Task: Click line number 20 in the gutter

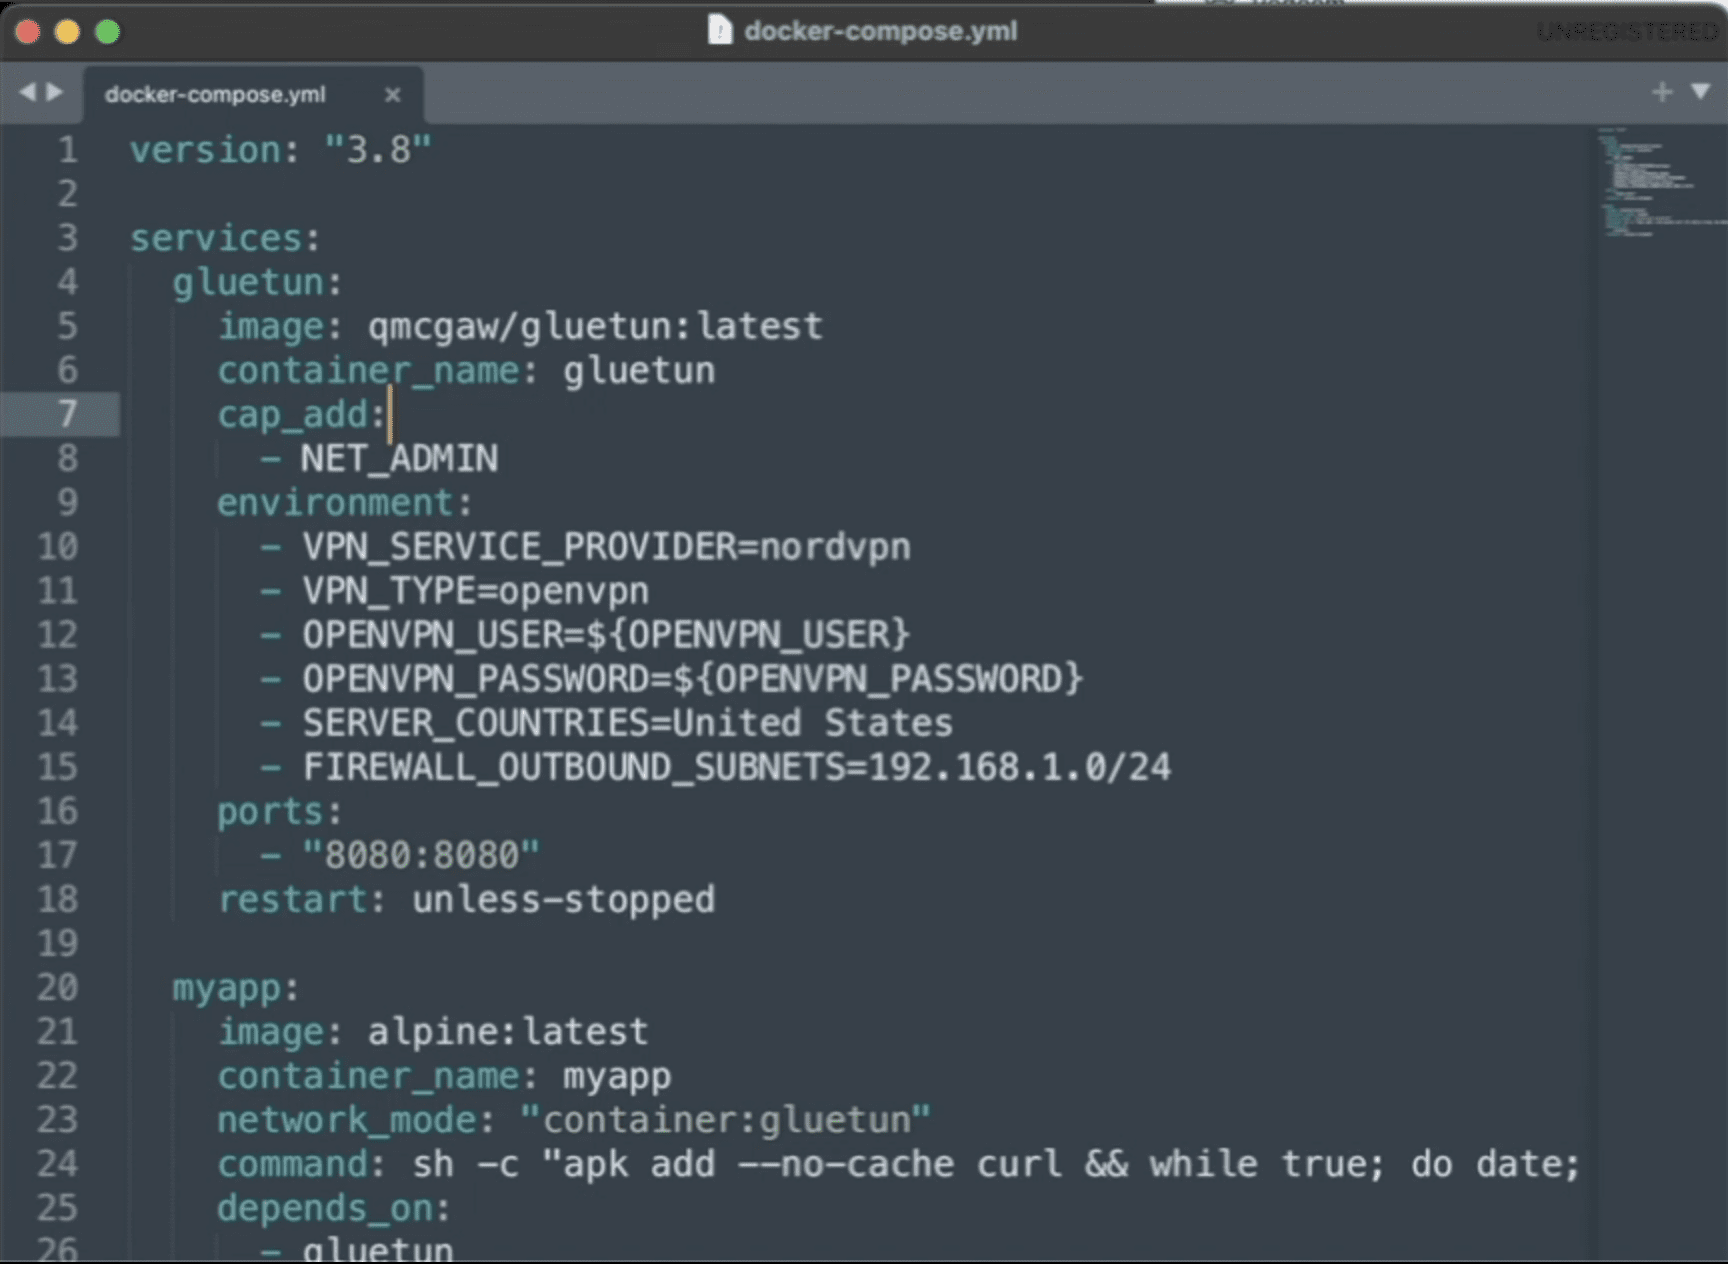Action: pyautogui.click(x=58, y=988)
